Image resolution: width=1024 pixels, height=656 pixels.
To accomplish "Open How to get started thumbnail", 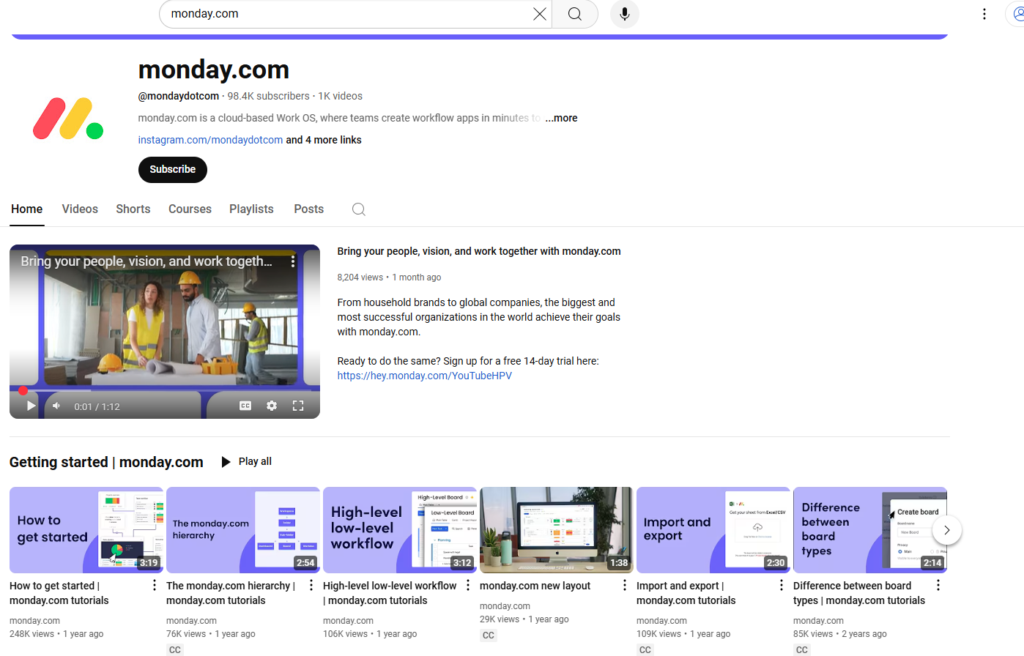I will coord(86,530).
